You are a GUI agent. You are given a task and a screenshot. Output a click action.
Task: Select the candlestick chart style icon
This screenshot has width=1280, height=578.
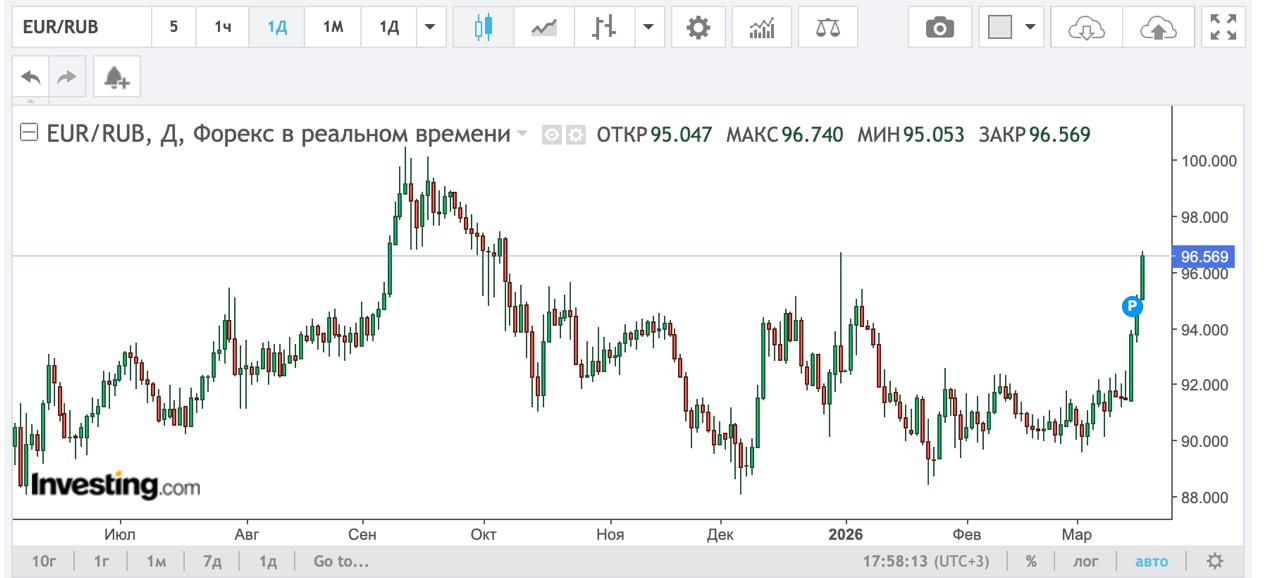[x=483, y=27]
